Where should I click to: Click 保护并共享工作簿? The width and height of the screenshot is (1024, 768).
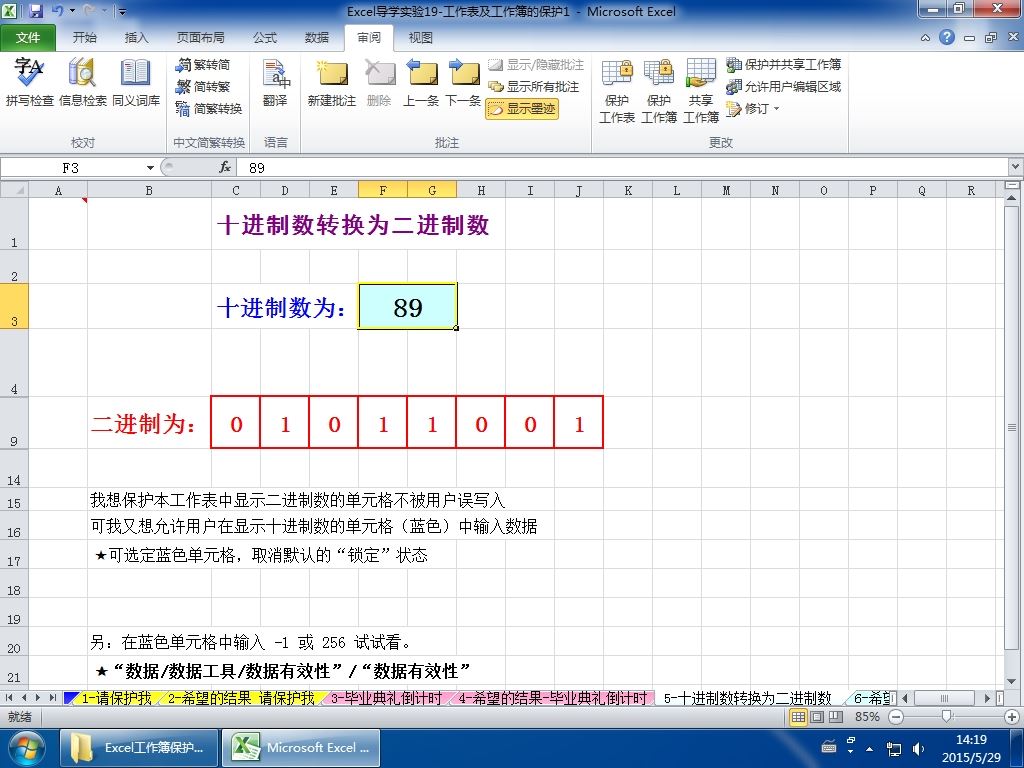(784, 64)
